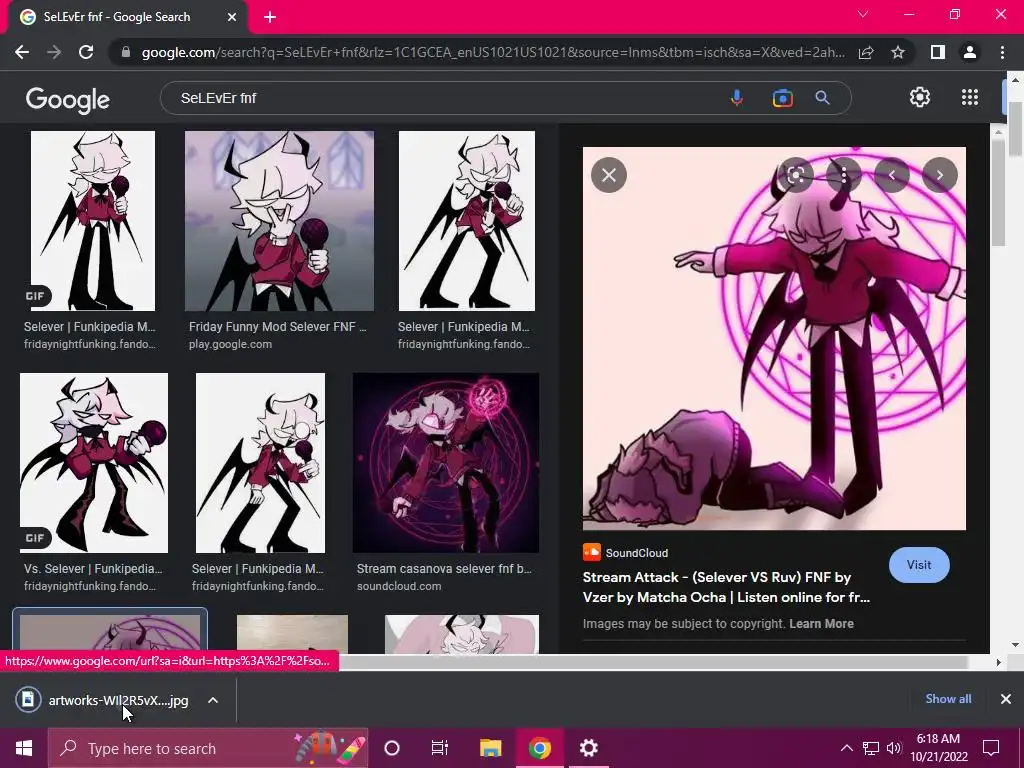This screenshot has width=1024, height=768.
Task: Open Task View on the taskbar
Action: [440, 748]
